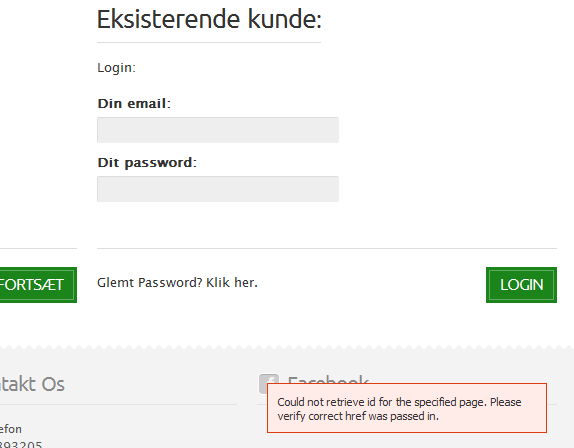The height and width of the screenshot is (448, 574).
Task: Click the Facebook heading text in footer
Action: click(328, 379)
